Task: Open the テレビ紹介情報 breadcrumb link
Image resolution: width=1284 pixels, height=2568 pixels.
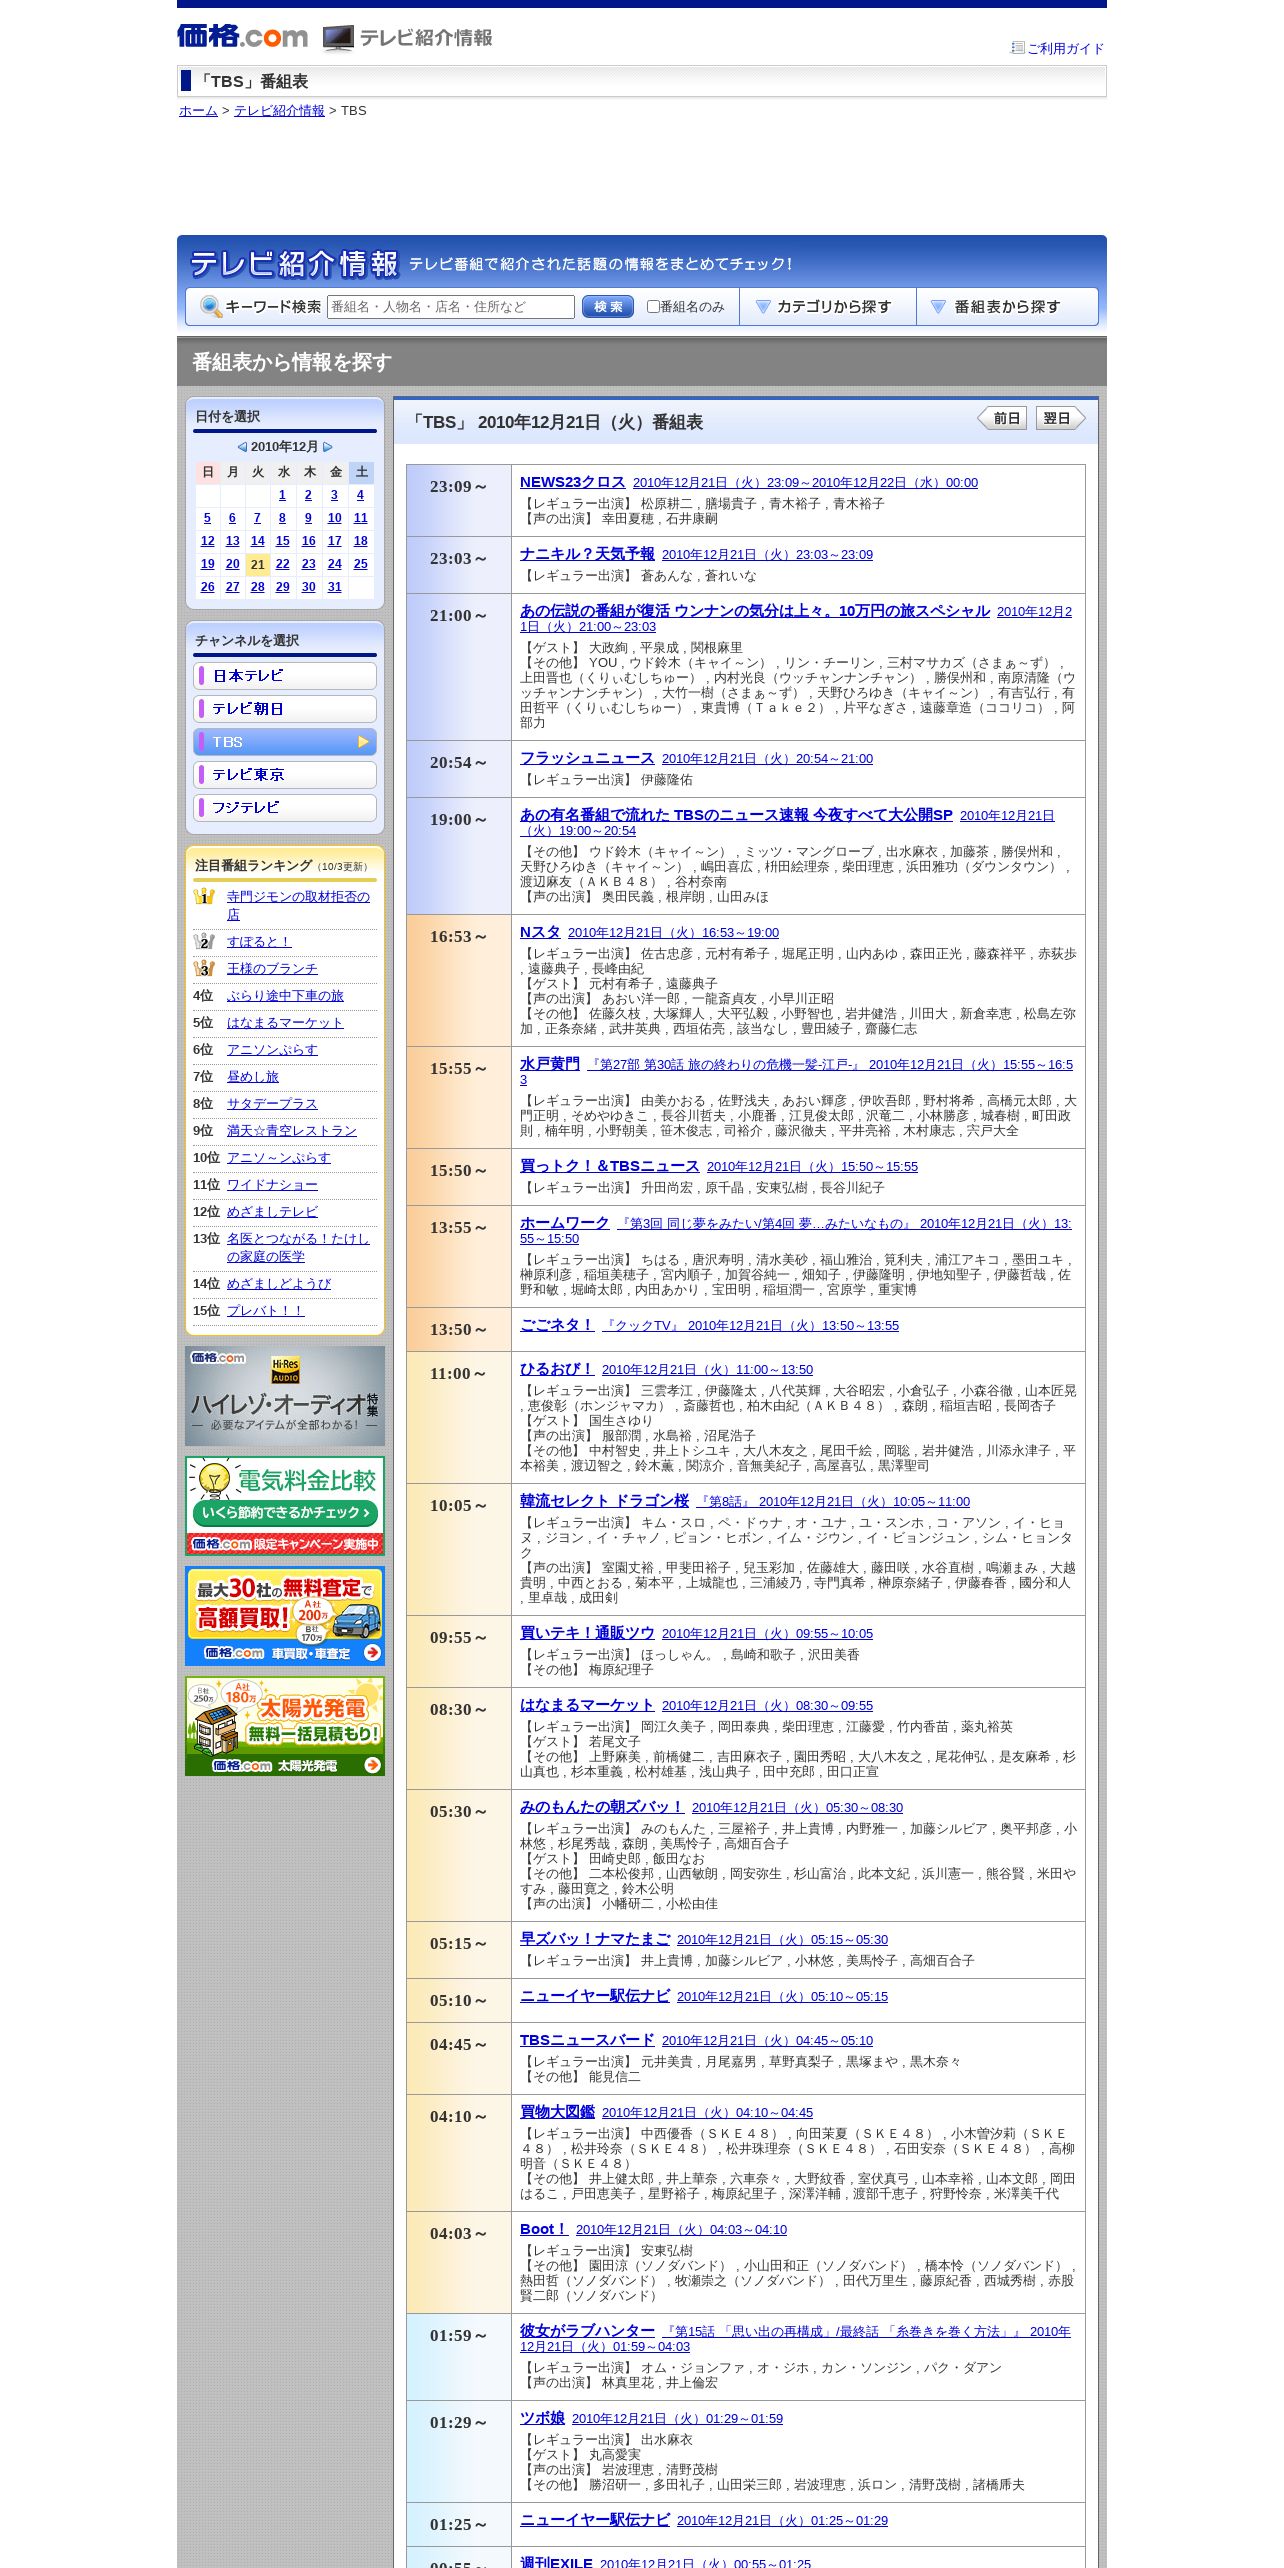Action: (279, 111)
